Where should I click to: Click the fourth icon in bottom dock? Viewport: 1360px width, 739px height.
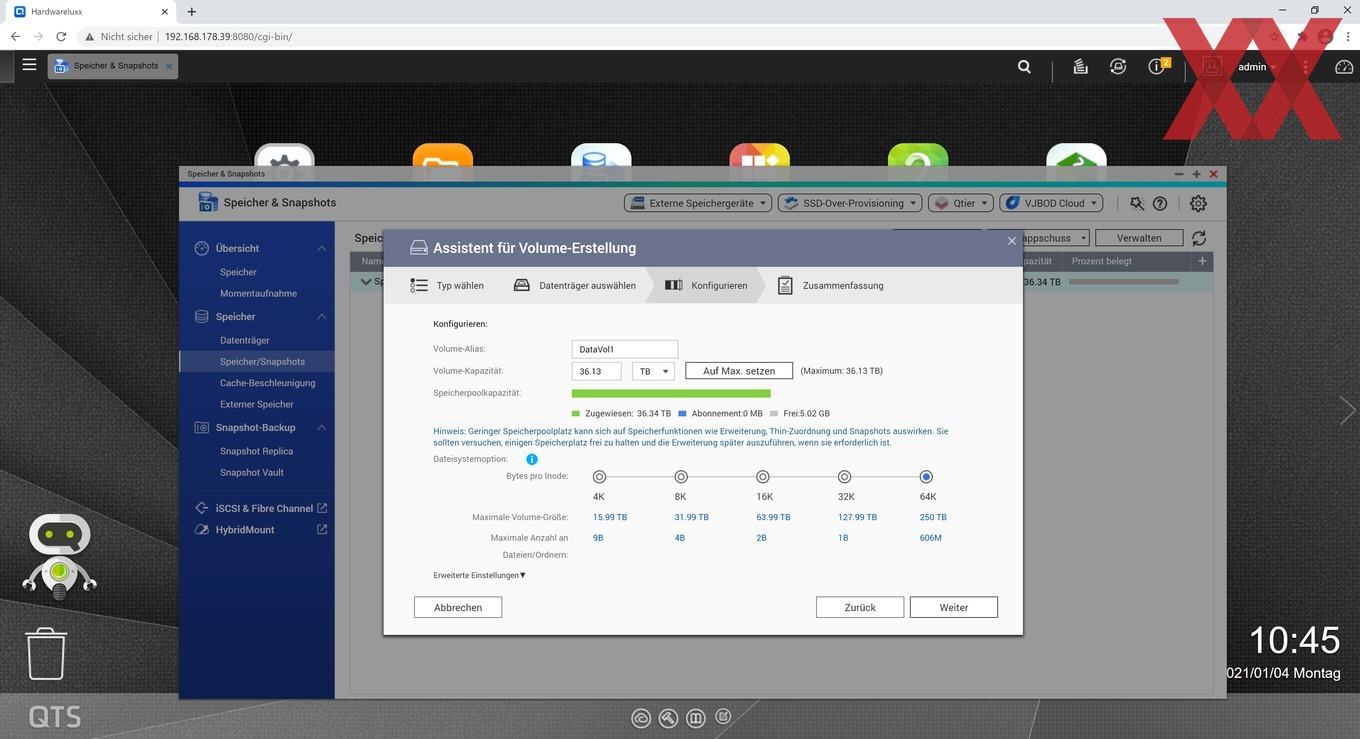pos(723,716)
